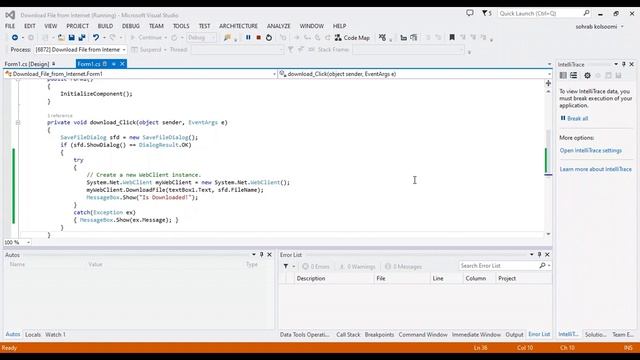Save the current file with Save icon
Viewport: 640px width, 360px height.
[x=71, y=38]
